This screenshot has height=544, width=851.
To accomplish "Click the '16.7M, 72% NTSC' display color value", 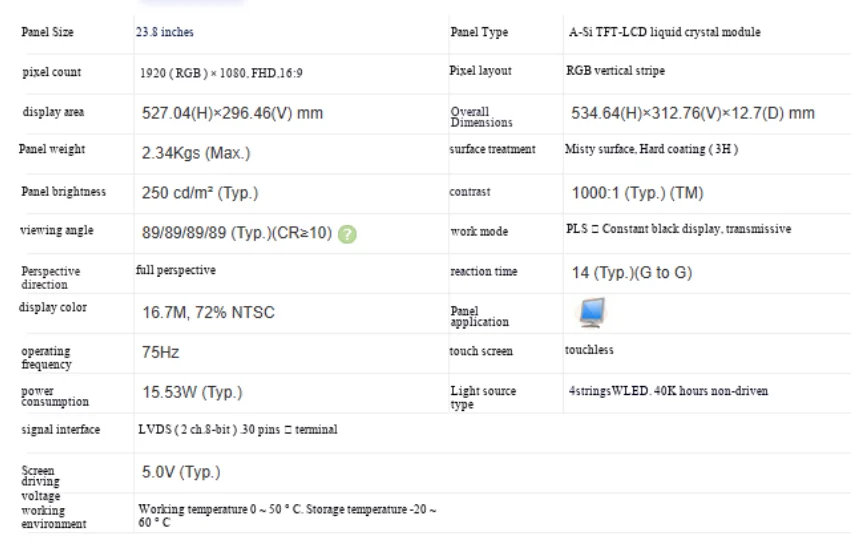I will [208, 313].
